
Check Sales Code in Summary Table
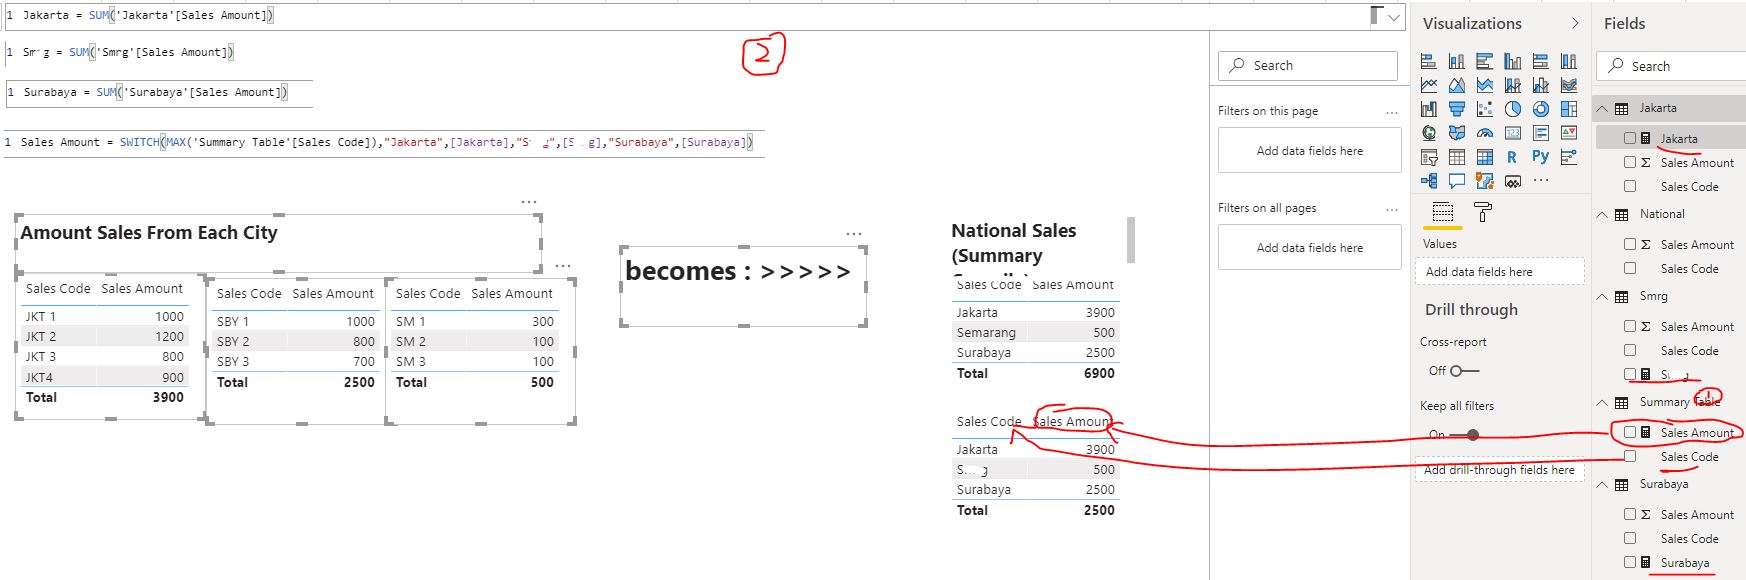click(1630, 456)
